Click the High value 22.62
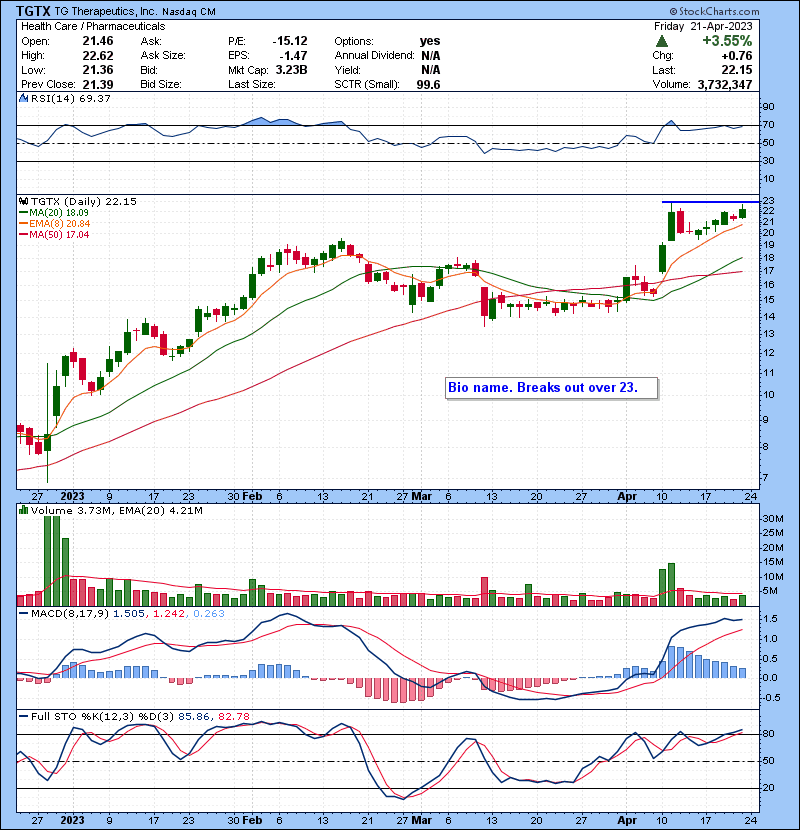 [x=98, y=56]
